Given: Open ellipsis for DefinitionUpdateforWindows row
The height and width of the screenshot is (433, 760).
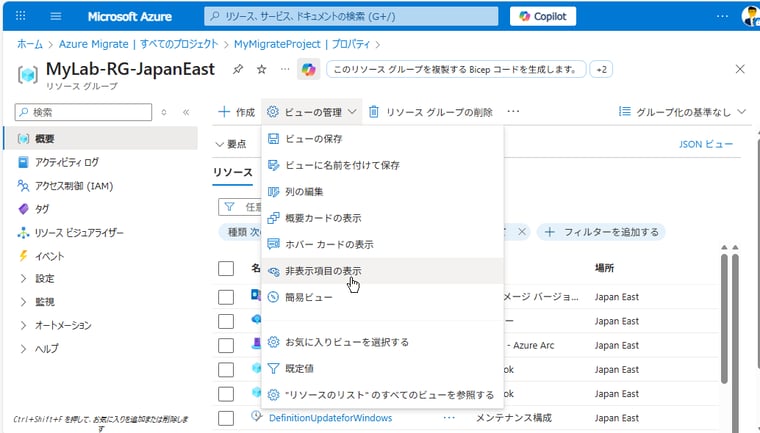Looking at the screenshot, I should pos(449,417).
